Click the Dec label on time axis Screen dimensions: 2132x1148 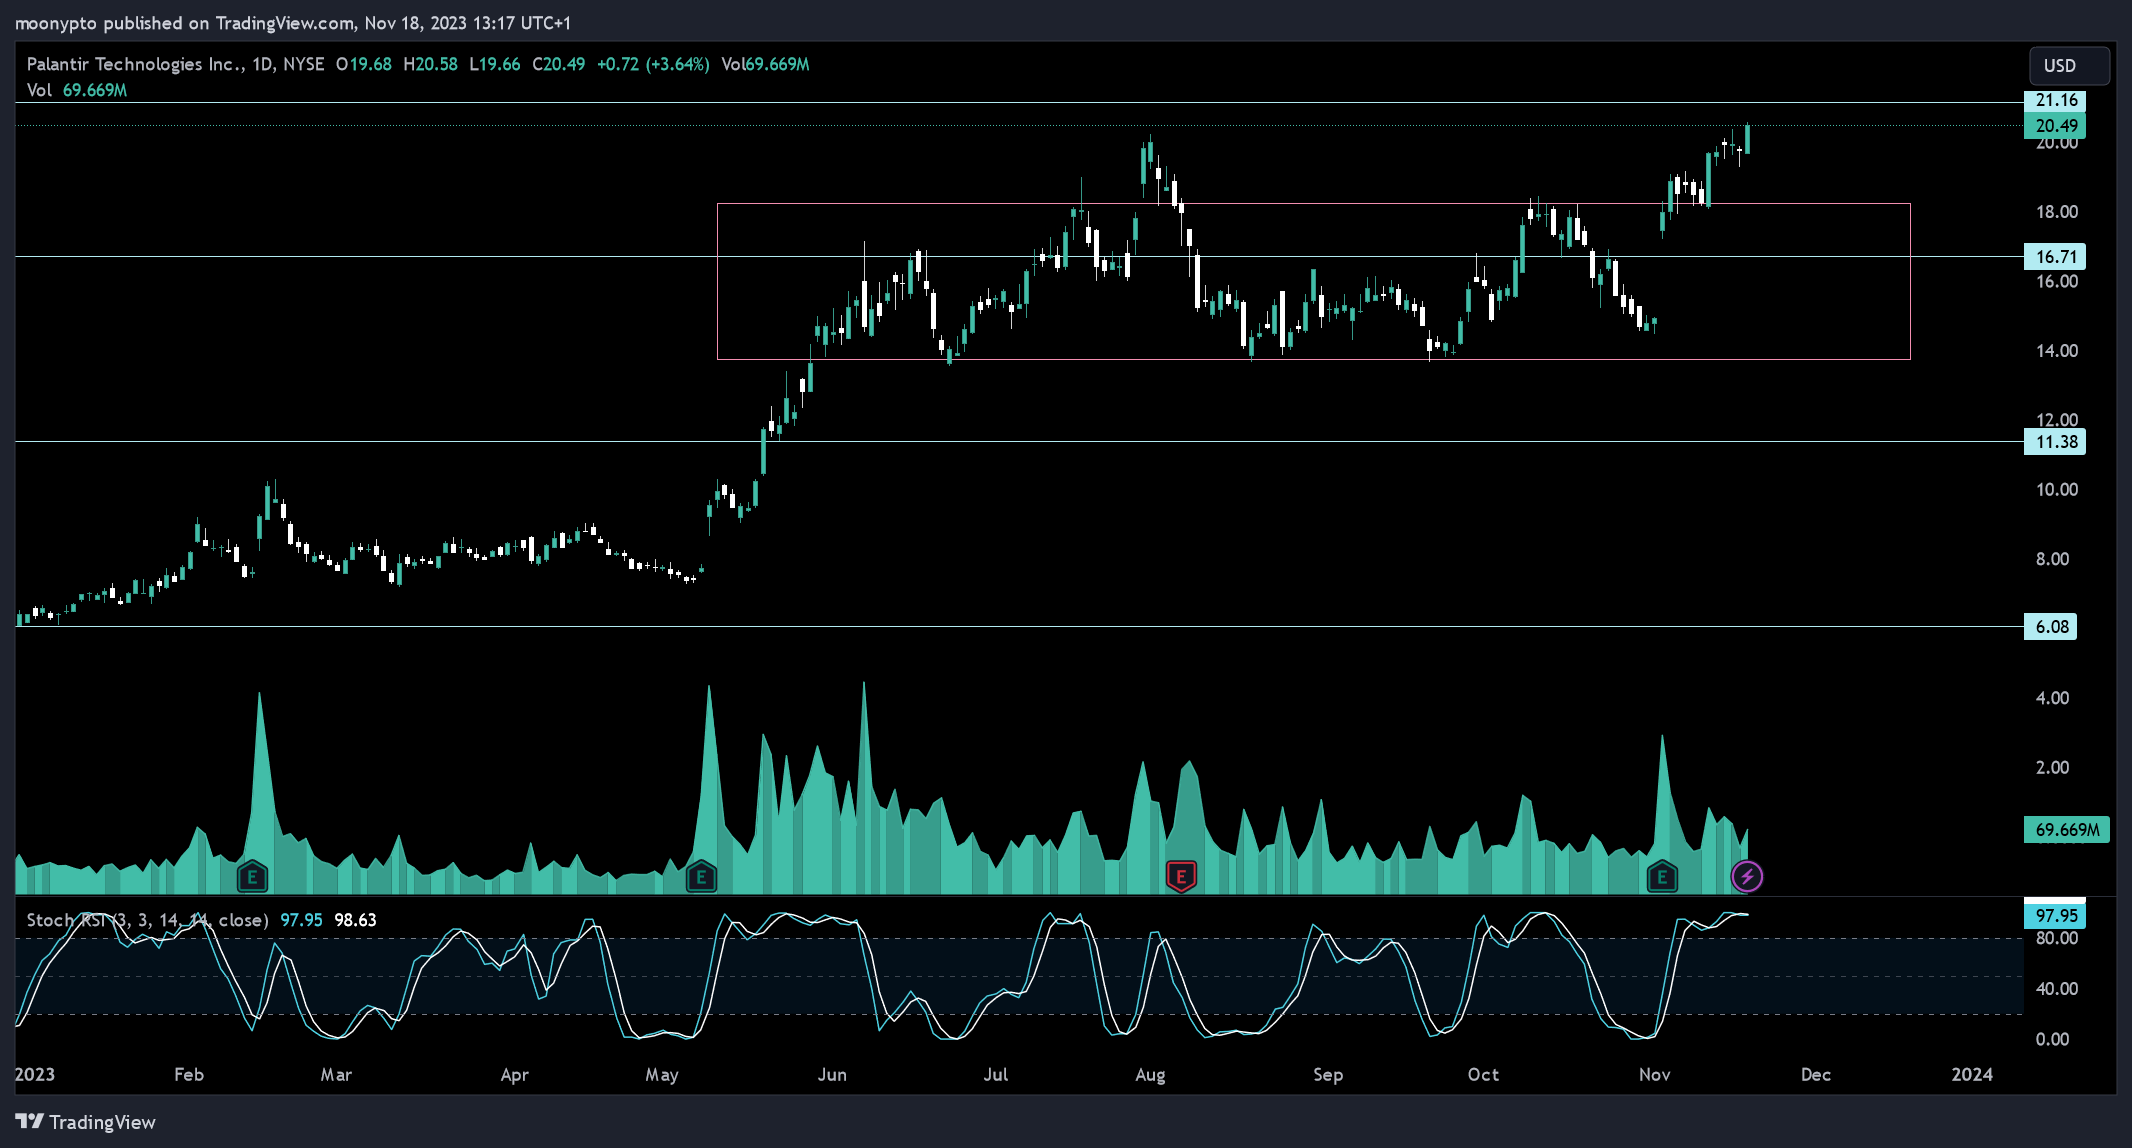pyautogui.click(x=1816, y=1074)
